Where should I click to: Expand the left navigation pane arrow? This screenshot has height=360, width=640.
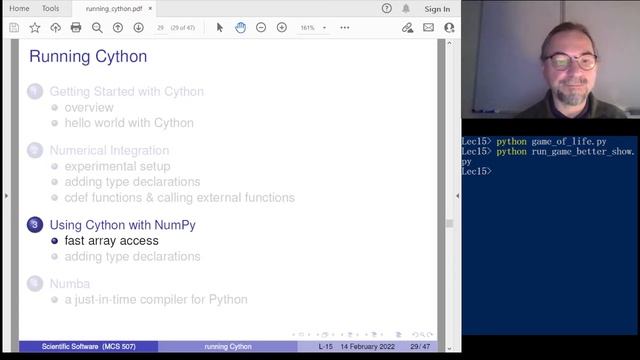6,196
